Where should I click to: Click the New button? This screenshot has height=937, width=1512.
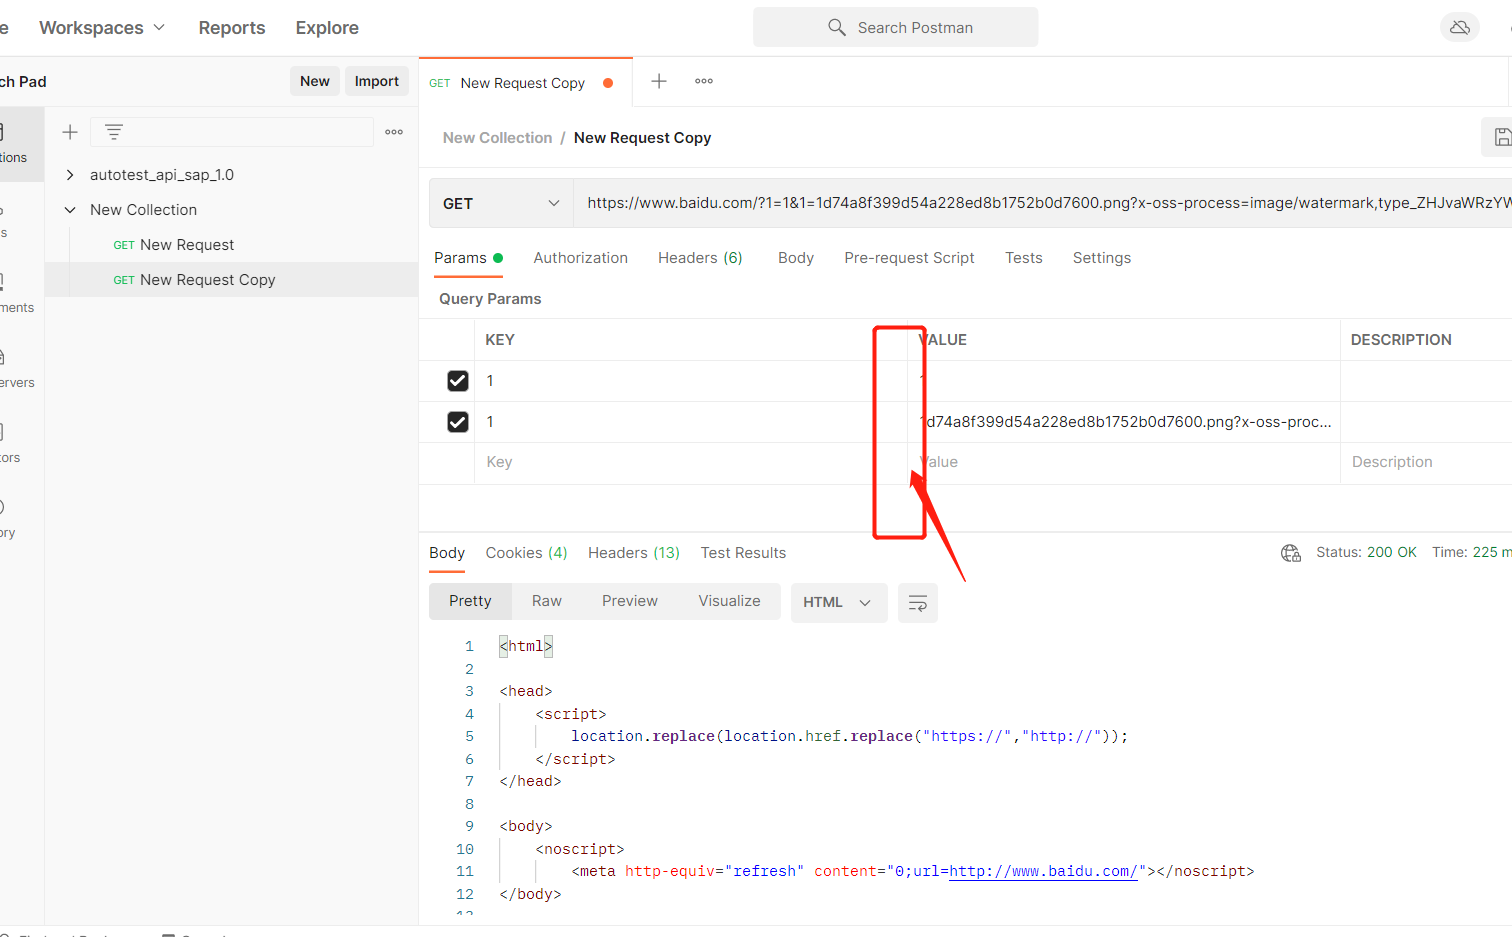(315, 81)
